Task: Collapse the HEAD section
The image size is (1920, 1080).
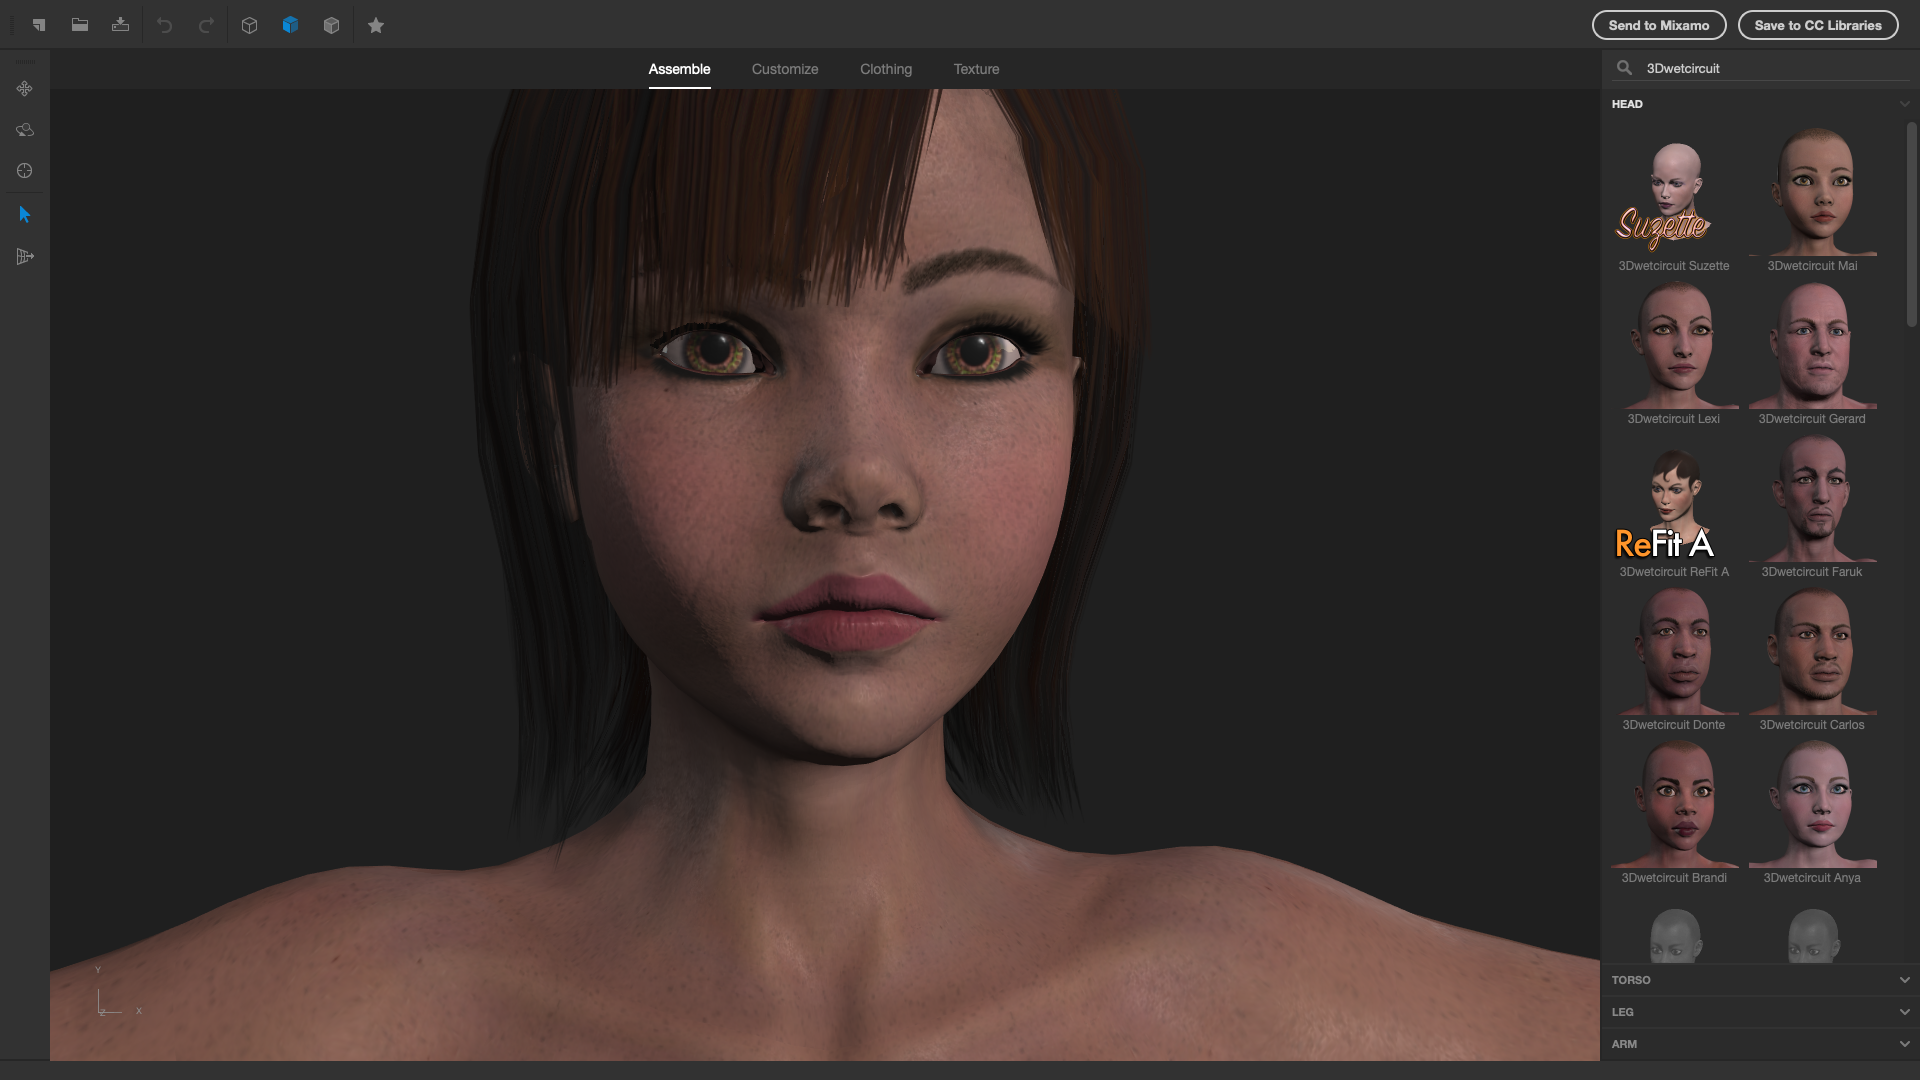Action: coord(1904,104)
